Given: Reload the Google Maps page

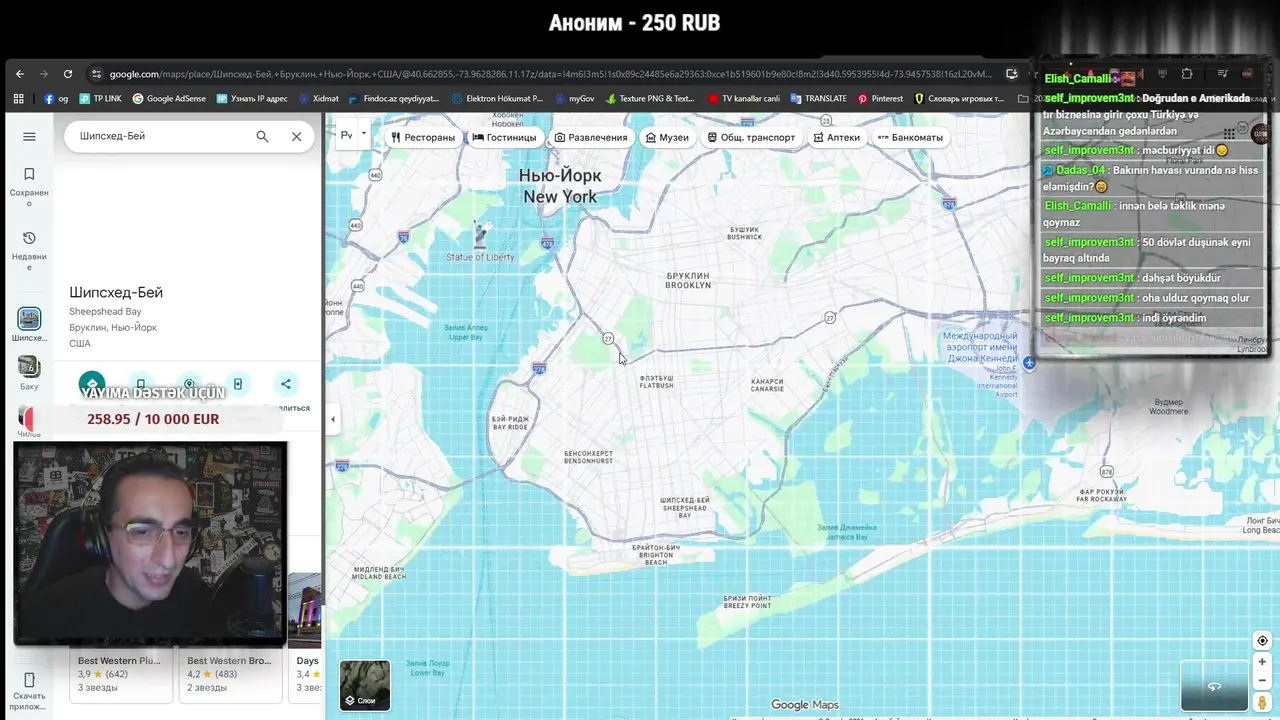Looking at the screenshot, I should 67,74.
